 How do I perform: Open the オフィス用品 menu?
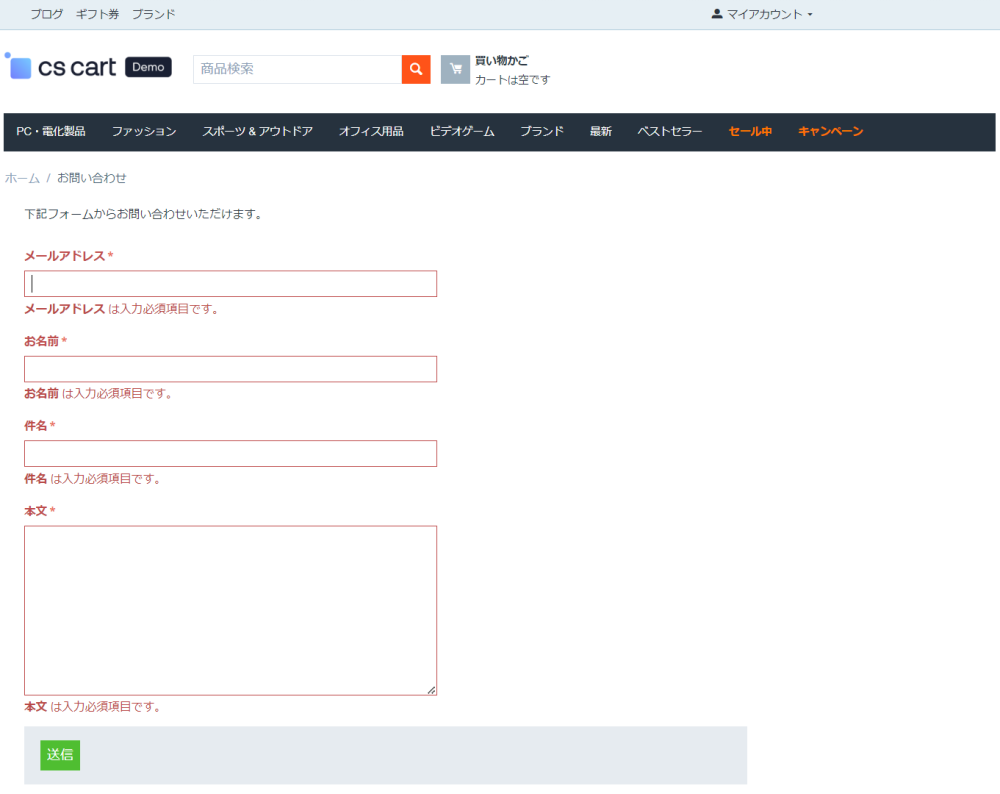coord(371,131)
